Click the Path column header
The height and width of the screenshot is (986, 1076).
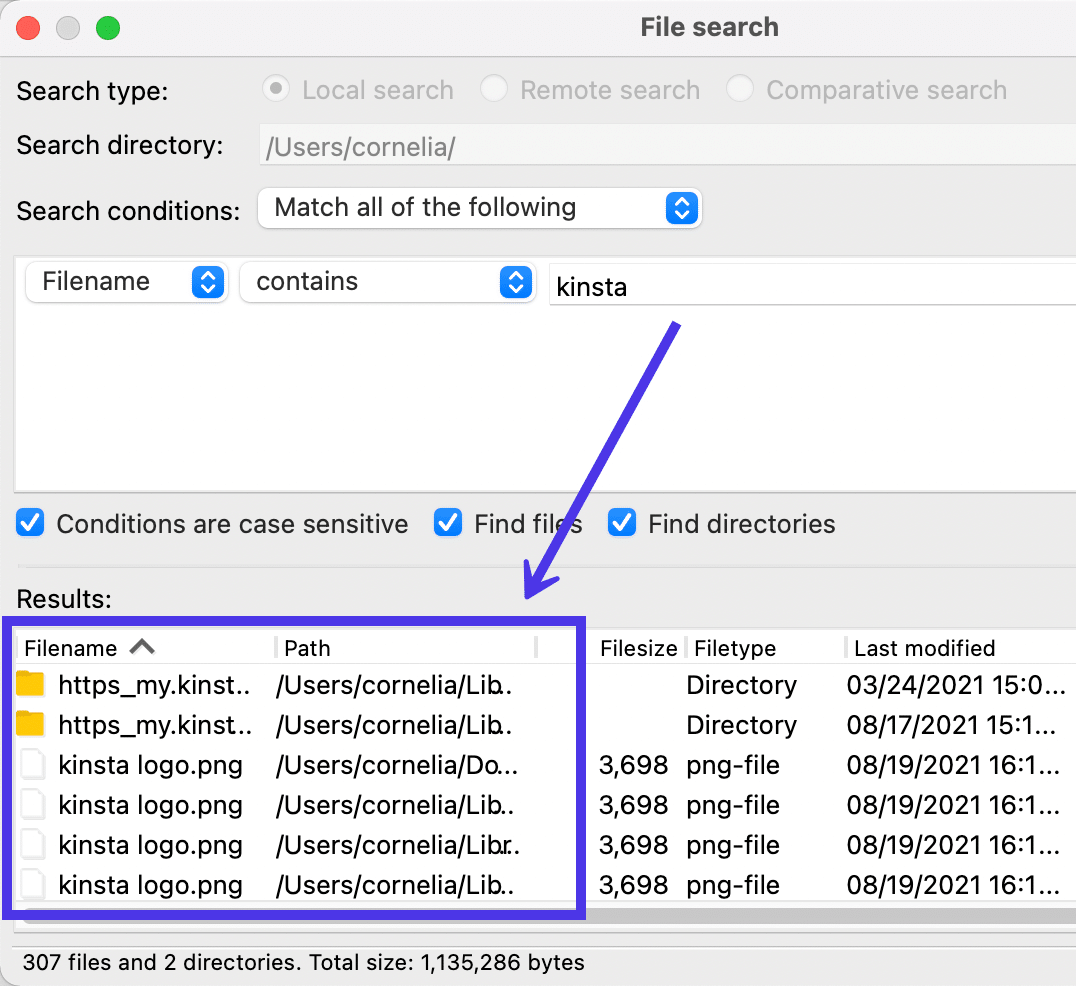[307, 648]
